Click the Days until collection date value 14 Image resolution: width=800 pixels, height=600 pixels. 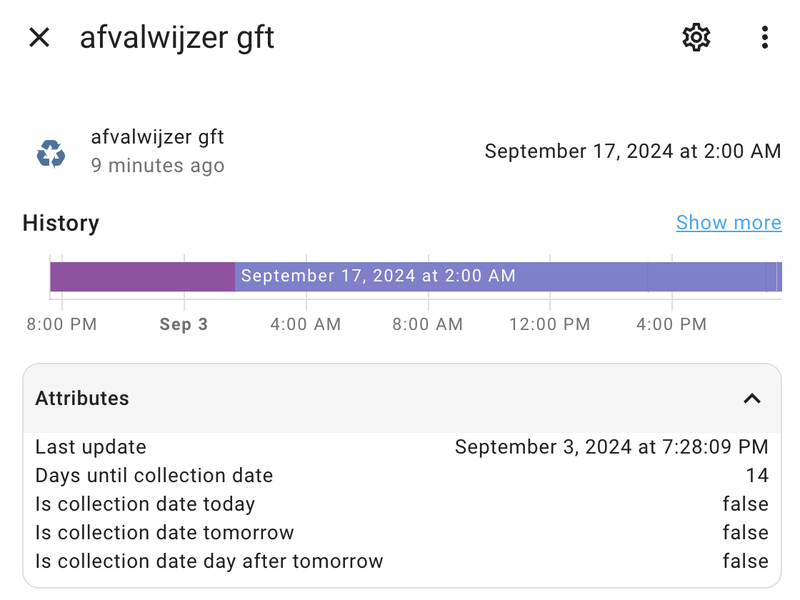pyautogui.click(x=757, y=476)
